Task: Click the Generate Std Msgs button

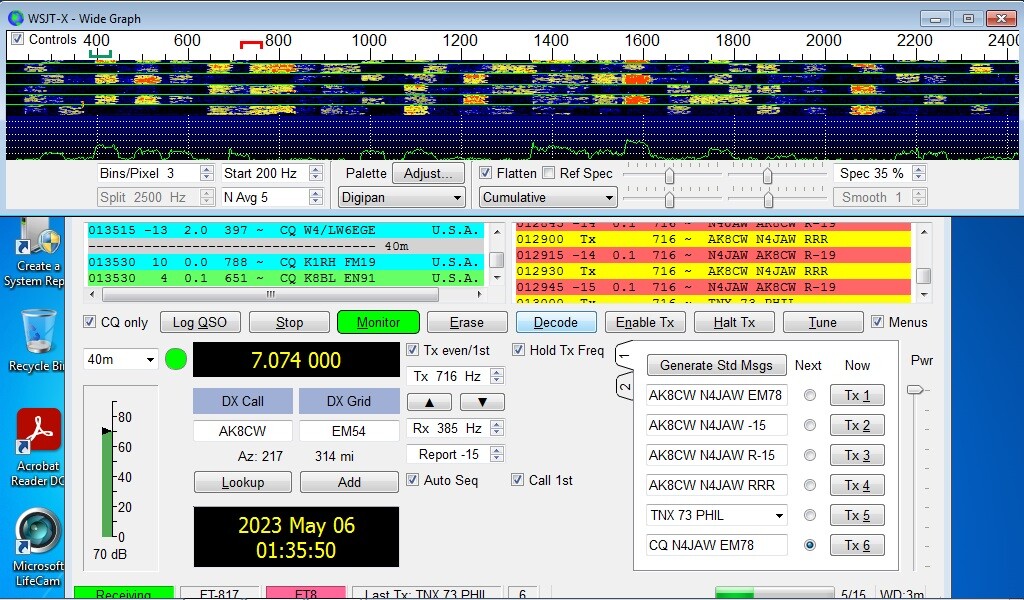Action: (716, 365)
